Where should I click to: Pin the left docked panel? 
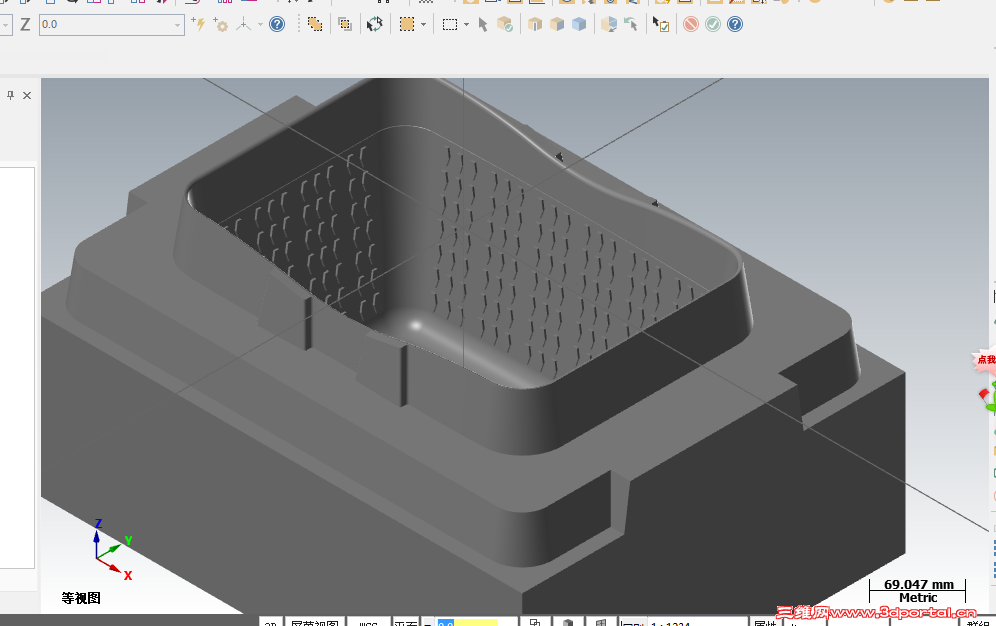(10, 95)
